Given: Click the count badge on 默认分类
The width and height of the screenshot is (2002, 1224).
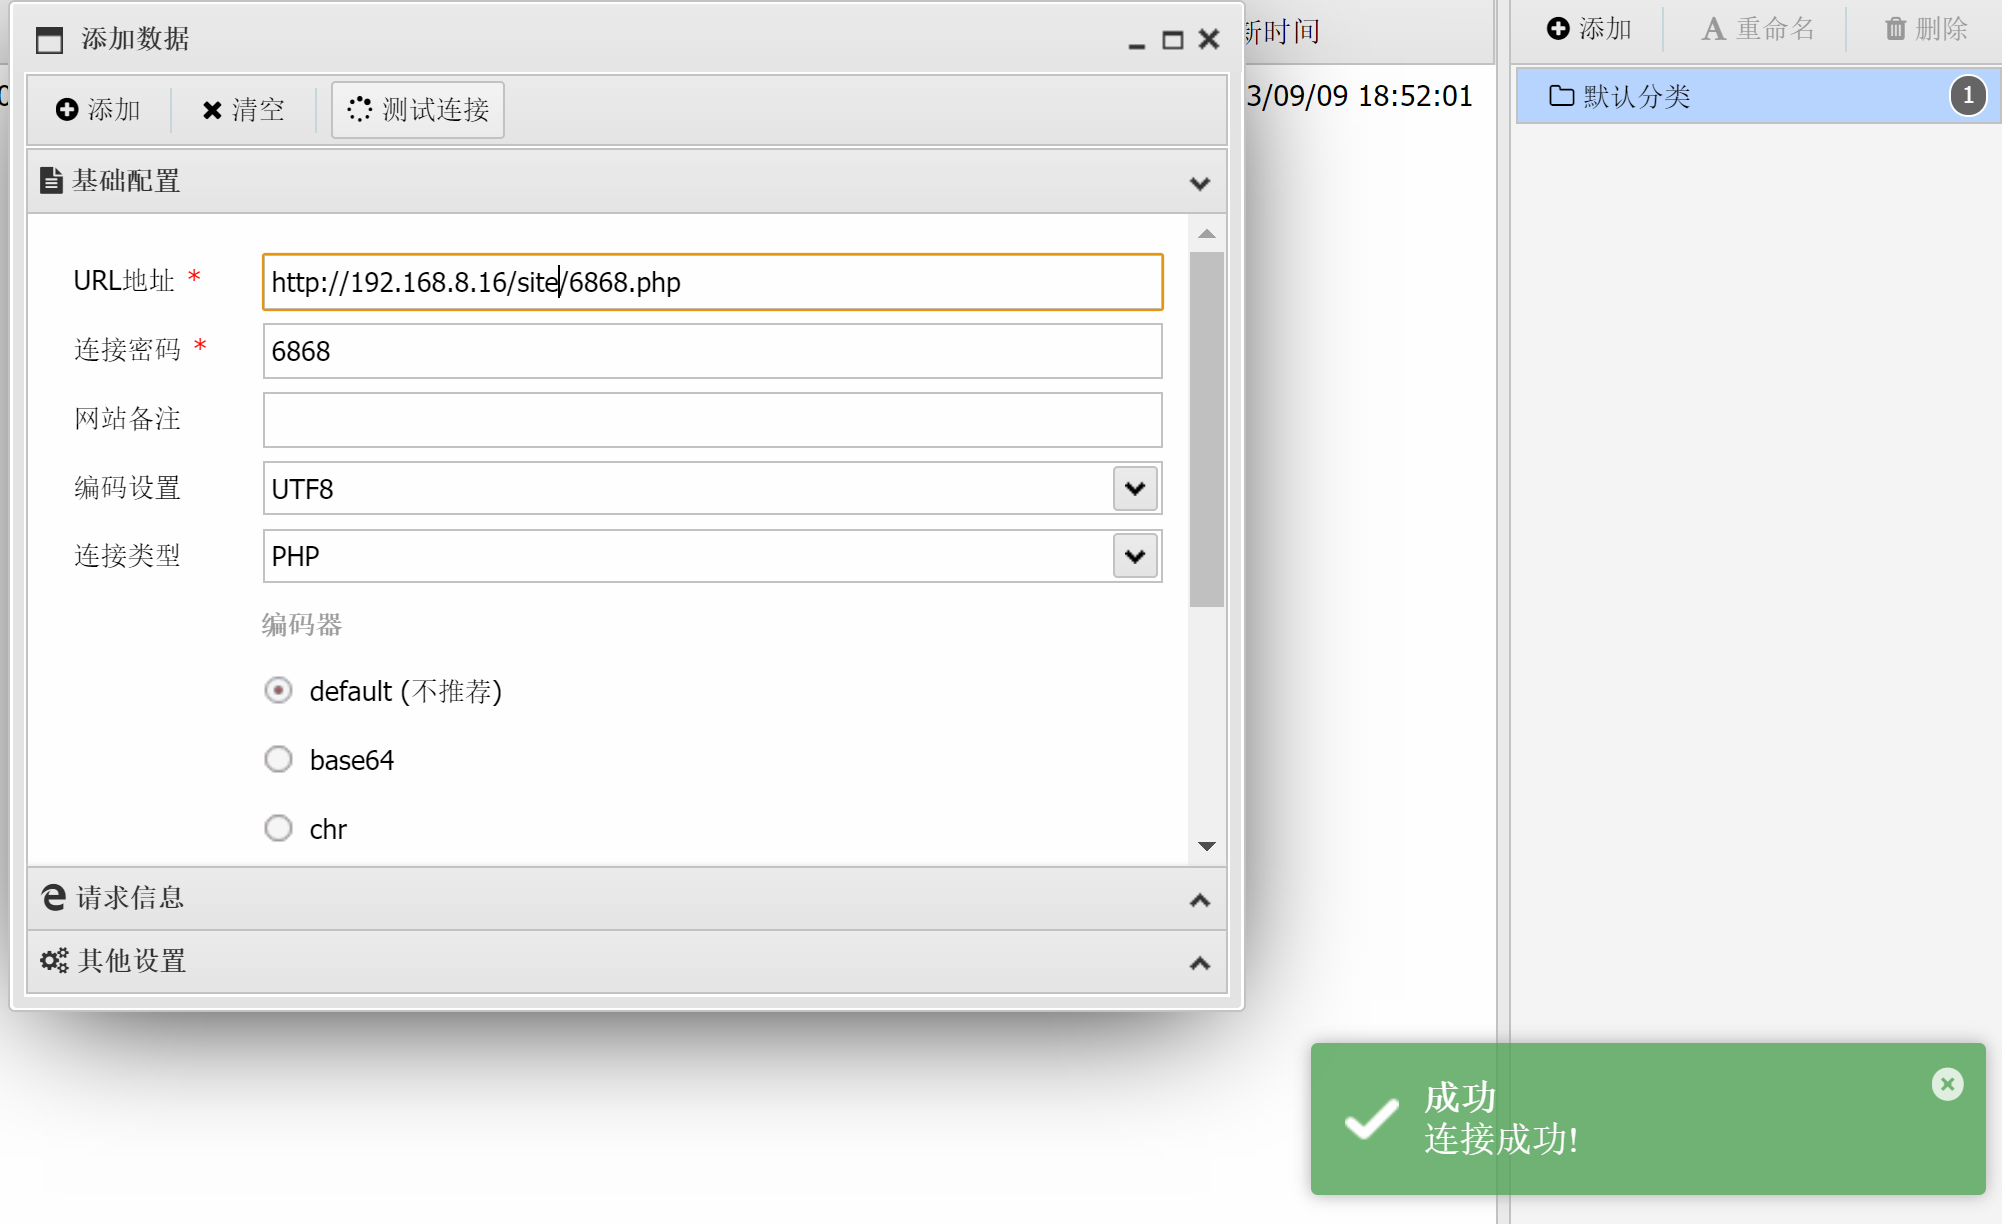Looking at the screenshot, I should 1968,96.
